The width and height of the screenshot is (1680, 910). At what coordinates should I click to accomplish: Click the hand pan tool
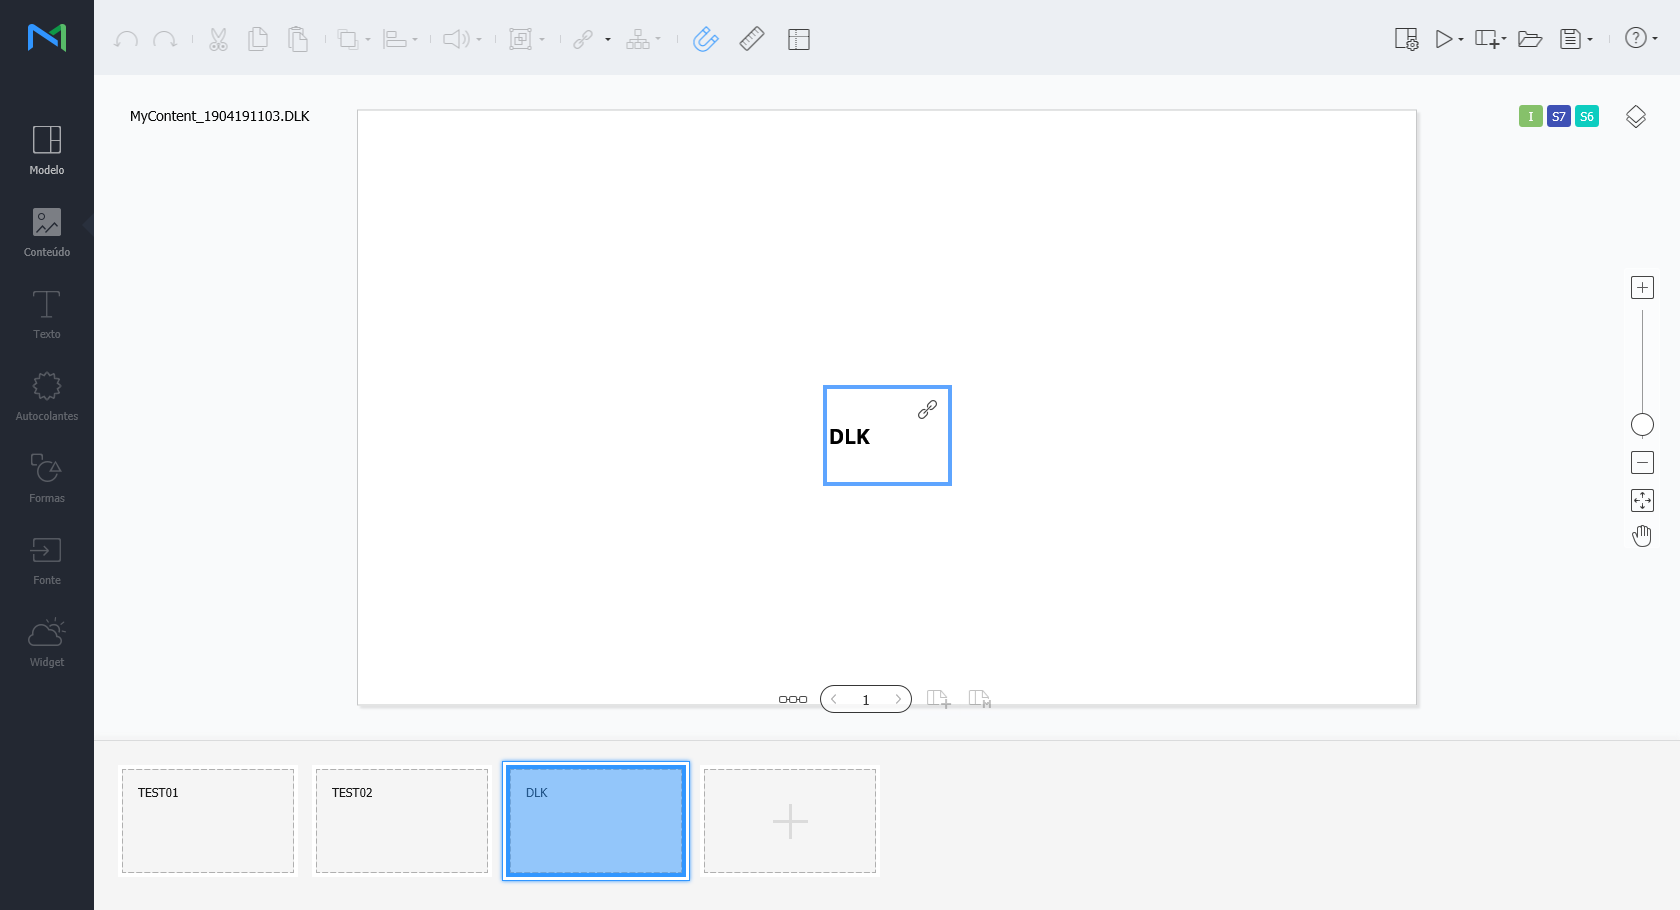click(1642, 537)
